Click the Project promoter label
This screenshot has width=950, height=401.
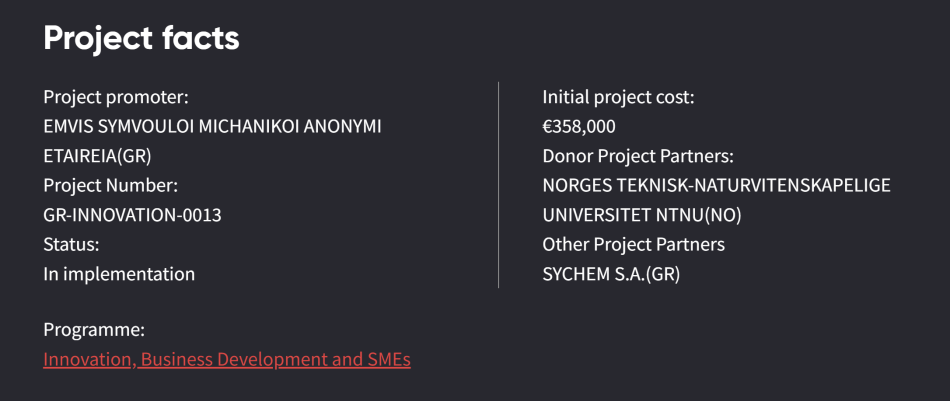116,97
